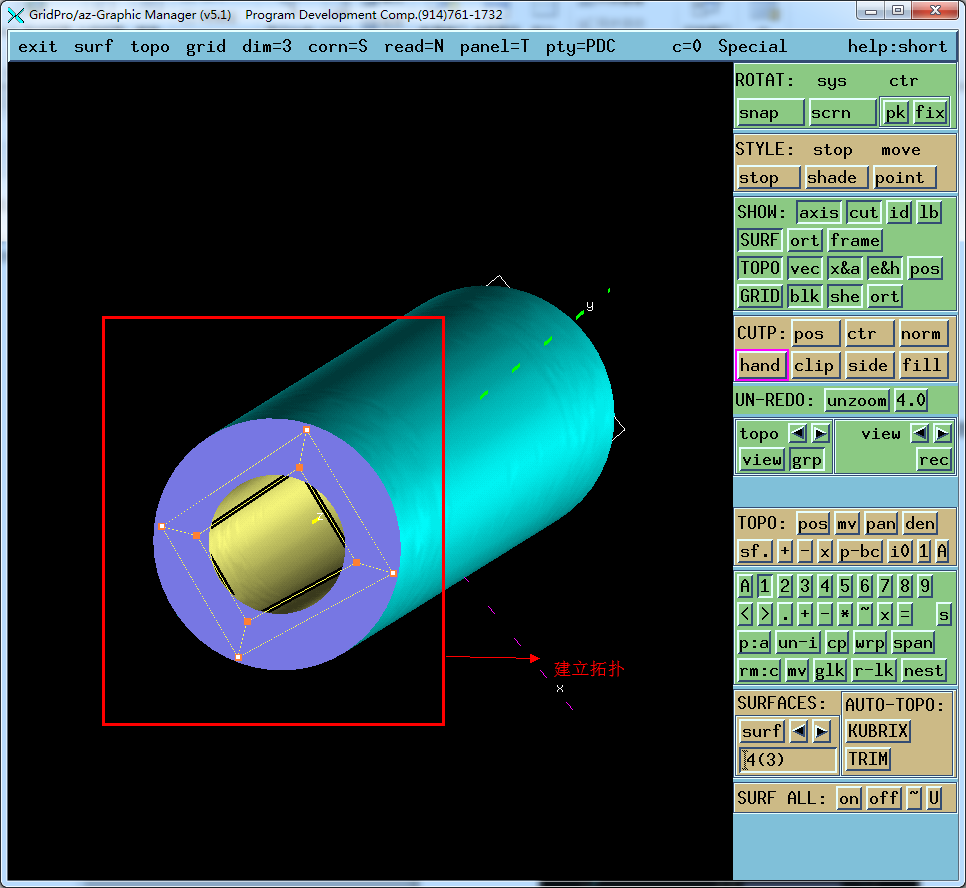Click the surface number input field
Viewport: 966px width, 888px height.
coord(788,759)
